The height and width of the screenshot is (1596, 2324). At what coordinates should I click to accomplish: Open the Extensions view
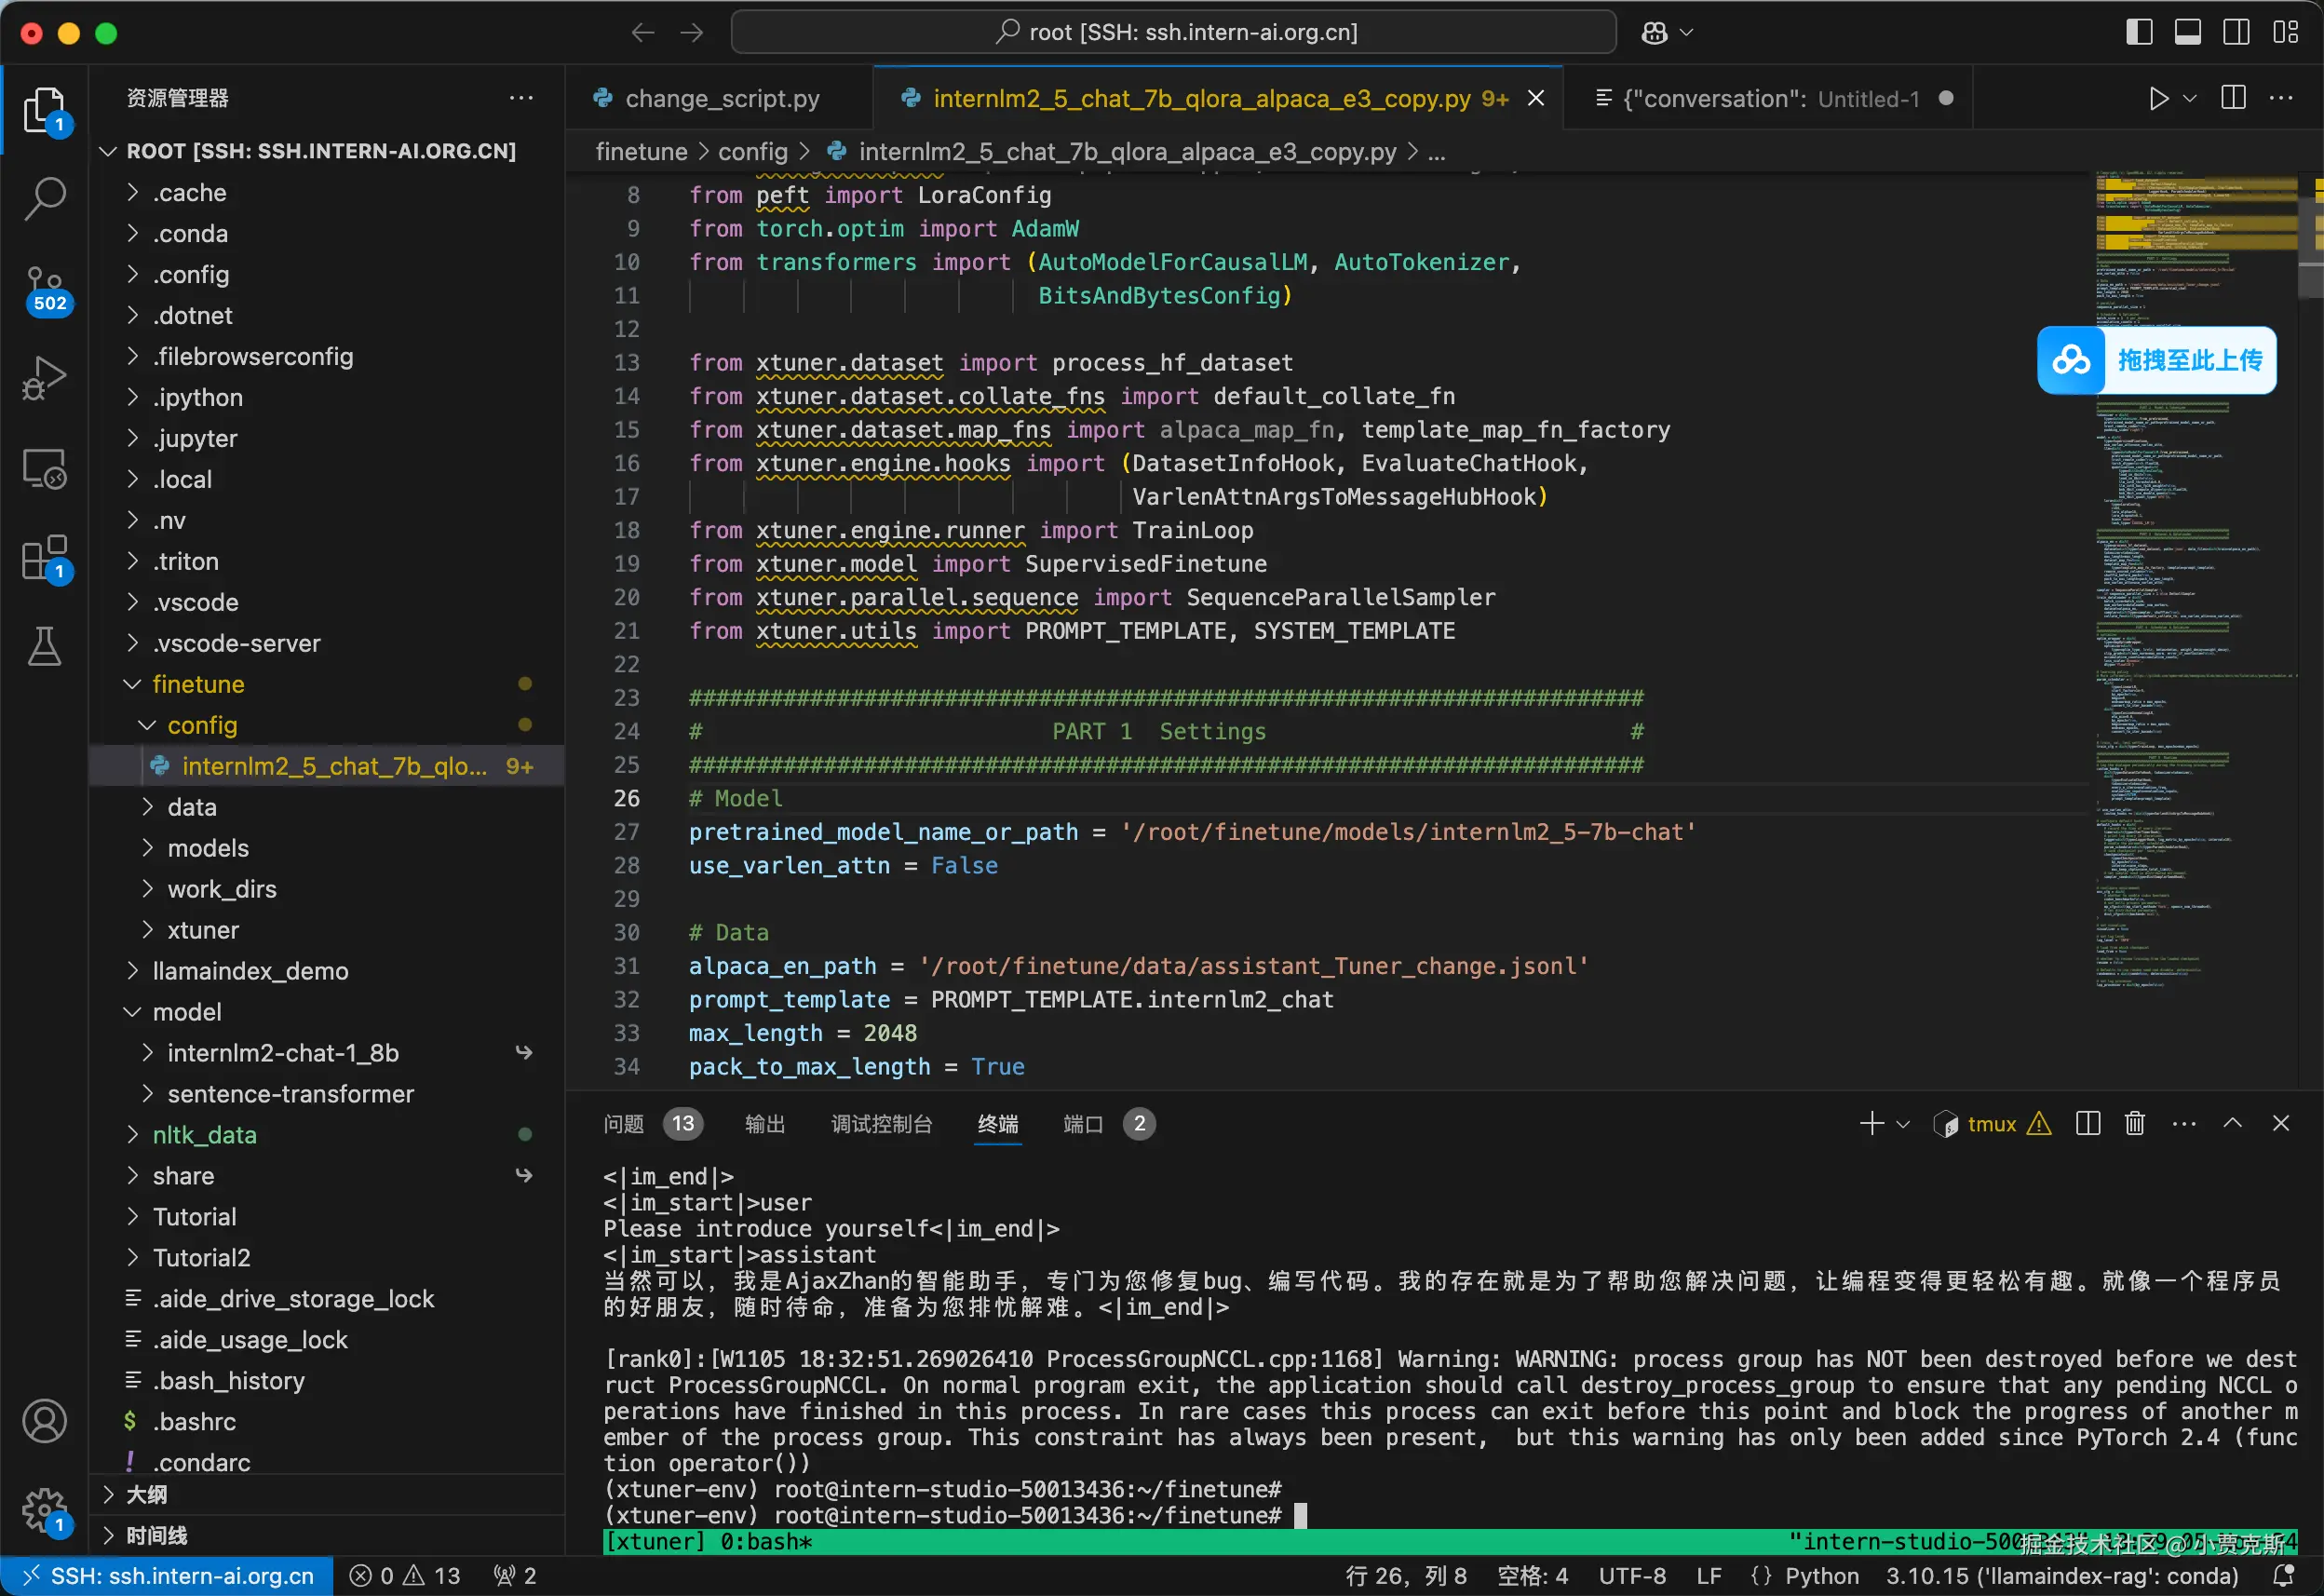coord(44,558)
